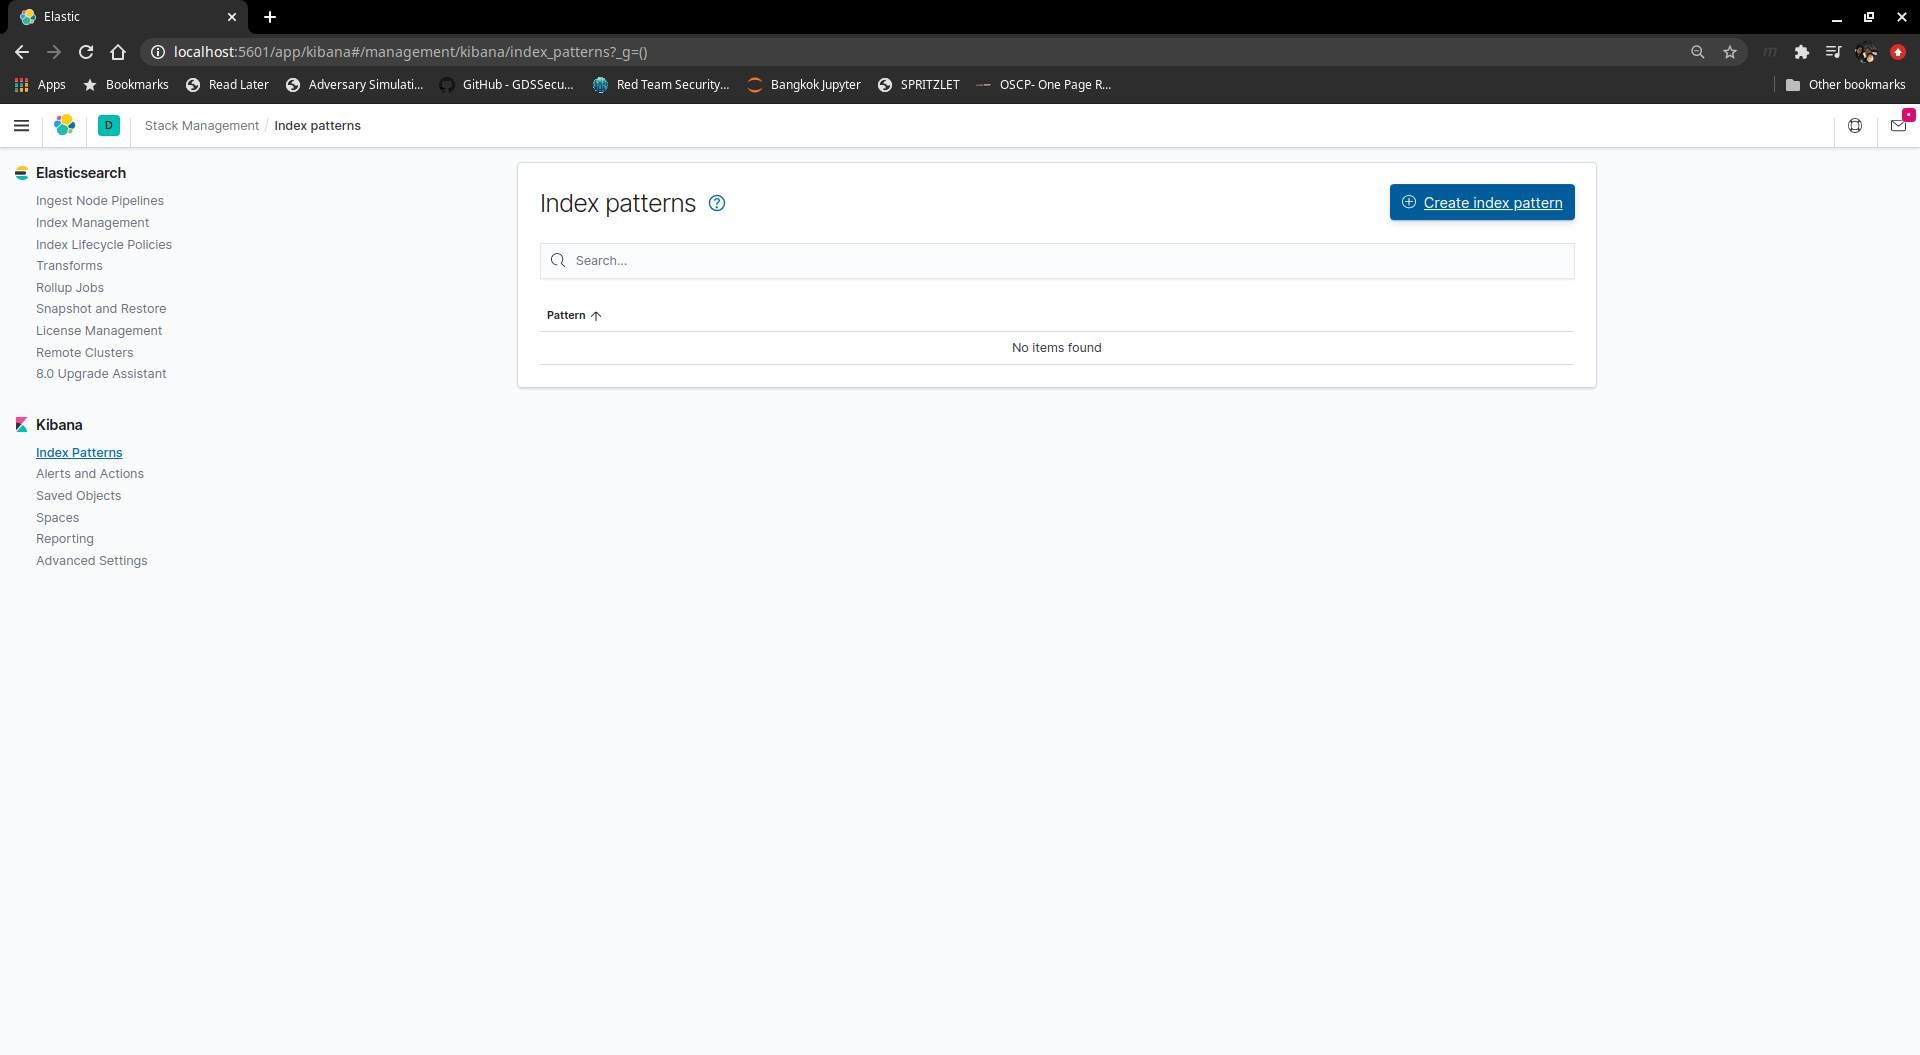Open the SPRITZLET bookmark

(918, 85)
